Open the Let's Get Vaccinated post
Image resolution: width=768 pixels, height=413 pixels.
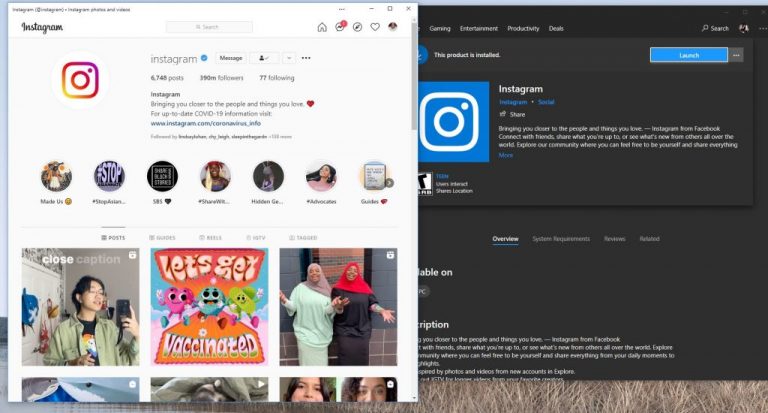[209, 307]
